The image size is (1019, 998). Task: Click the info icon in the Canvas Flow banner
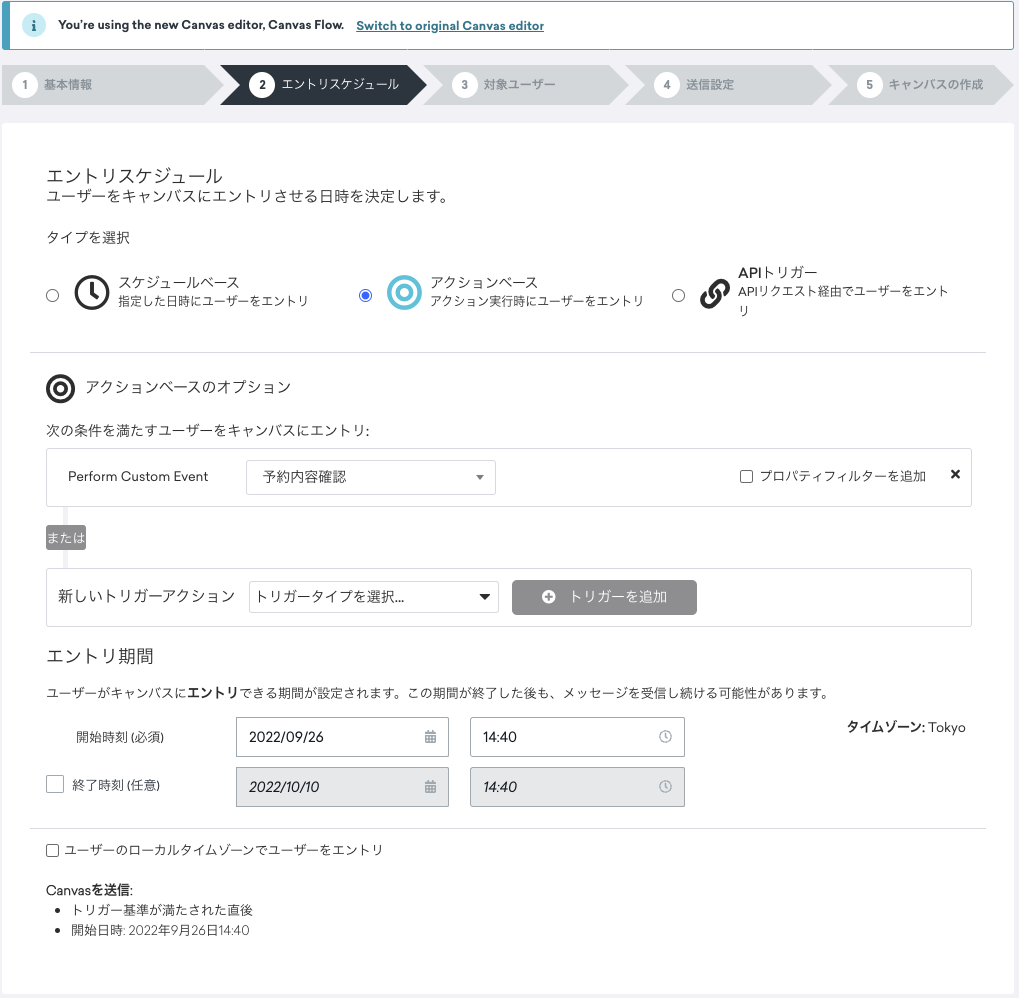pos(33,23)
